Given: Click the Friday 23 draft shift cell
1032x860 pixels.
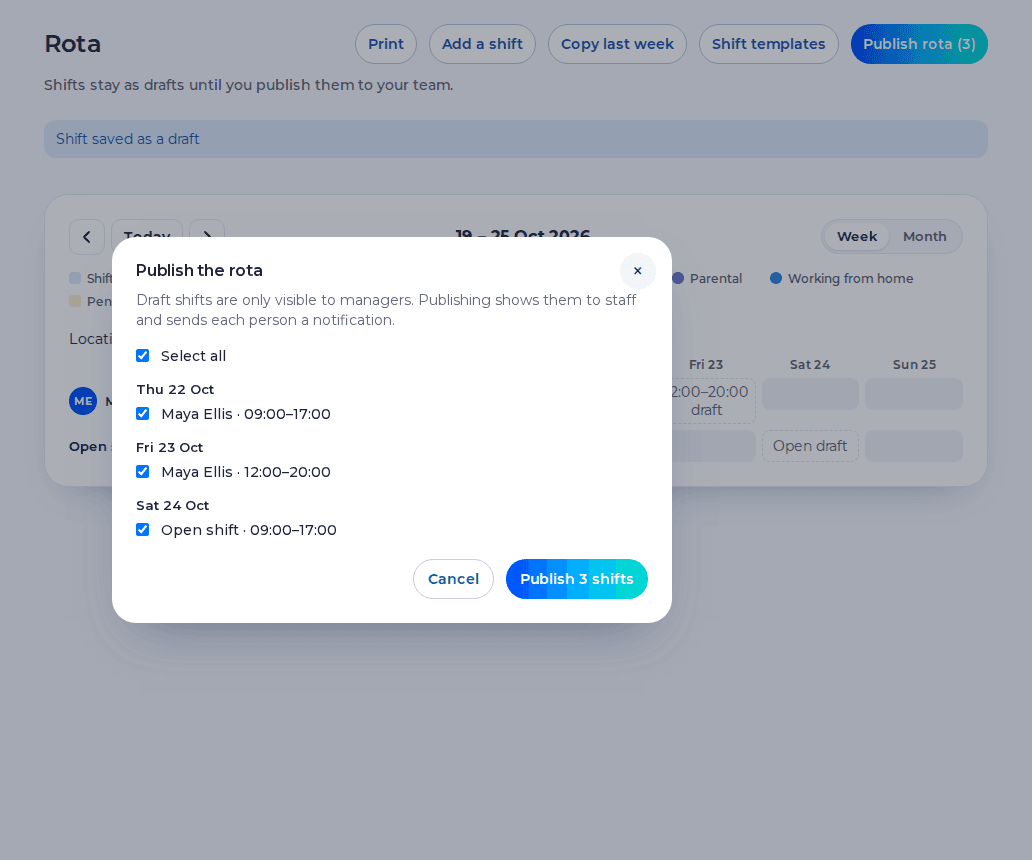Looking at the screenshot, I should pyautogui.click(x=713, y=401).
